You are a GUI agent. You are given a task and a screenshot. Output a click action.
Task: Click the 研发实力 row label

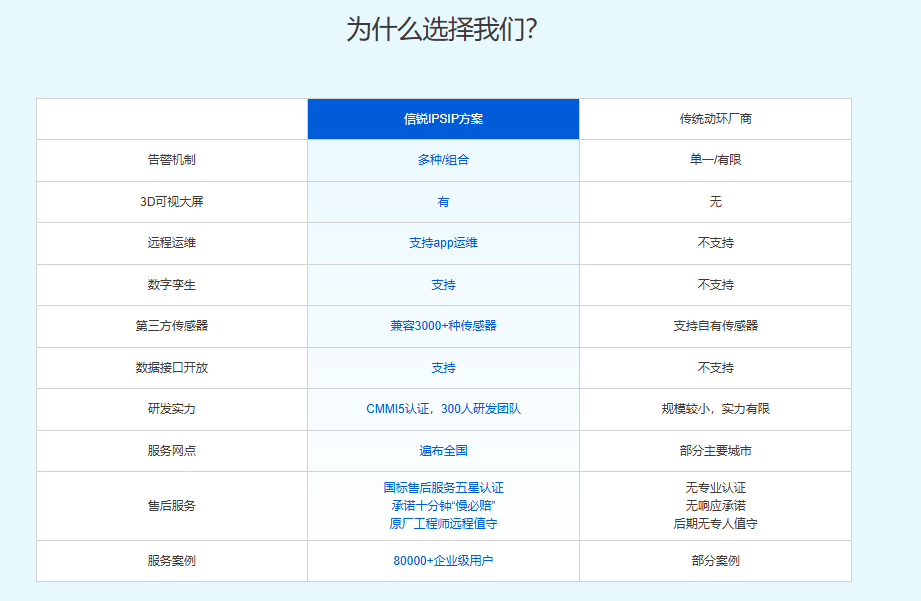click(172, 409)
